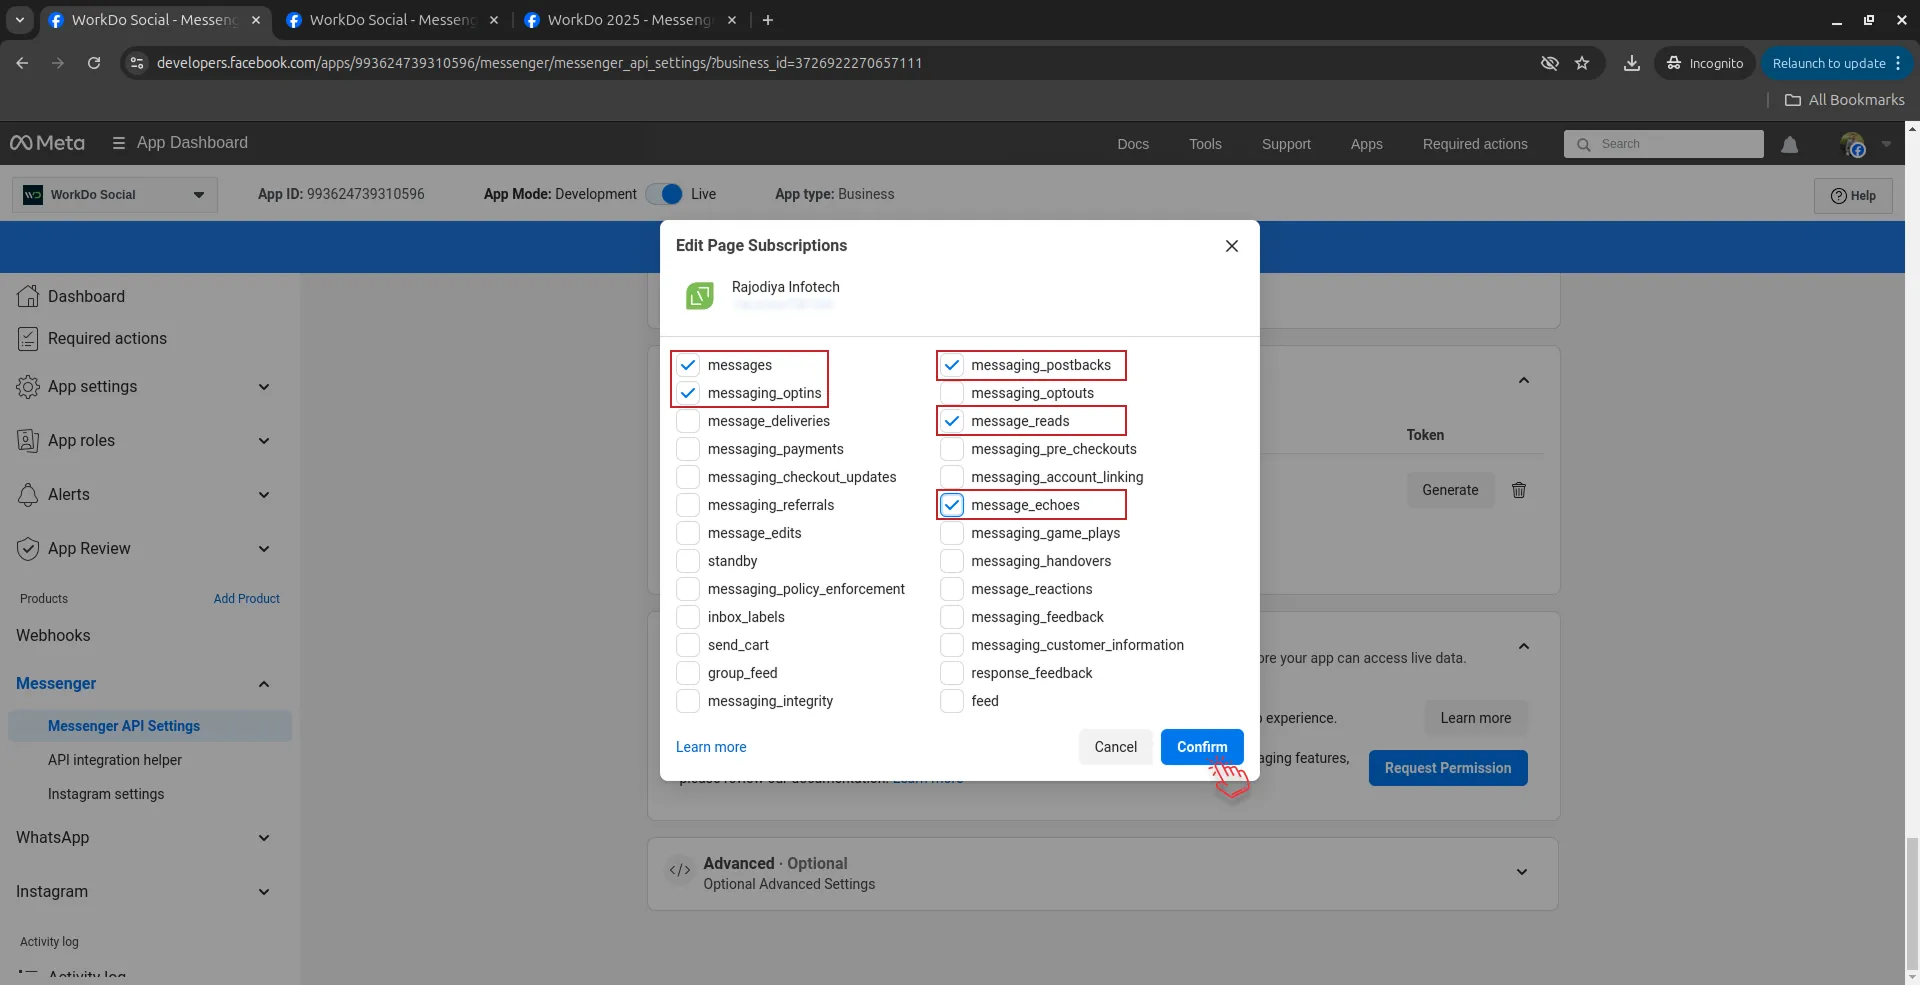Uncheck the message_echoes checkbox
This screenshot has height=985, width=1920.
[x=951, y=505]
